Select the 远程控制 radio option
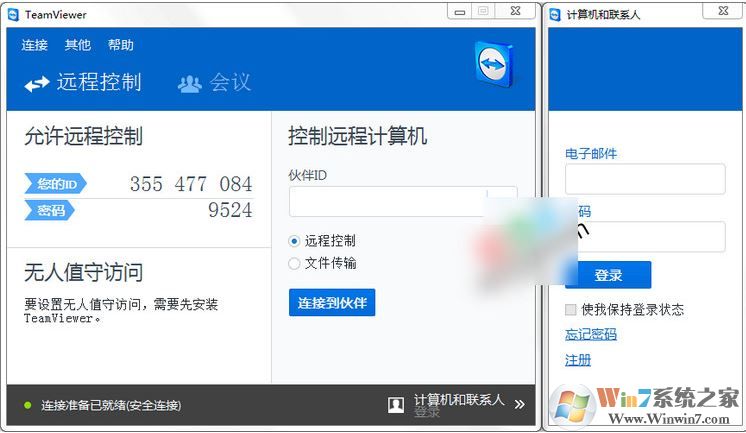Screen dimensions: 746x433 point(294,241)
